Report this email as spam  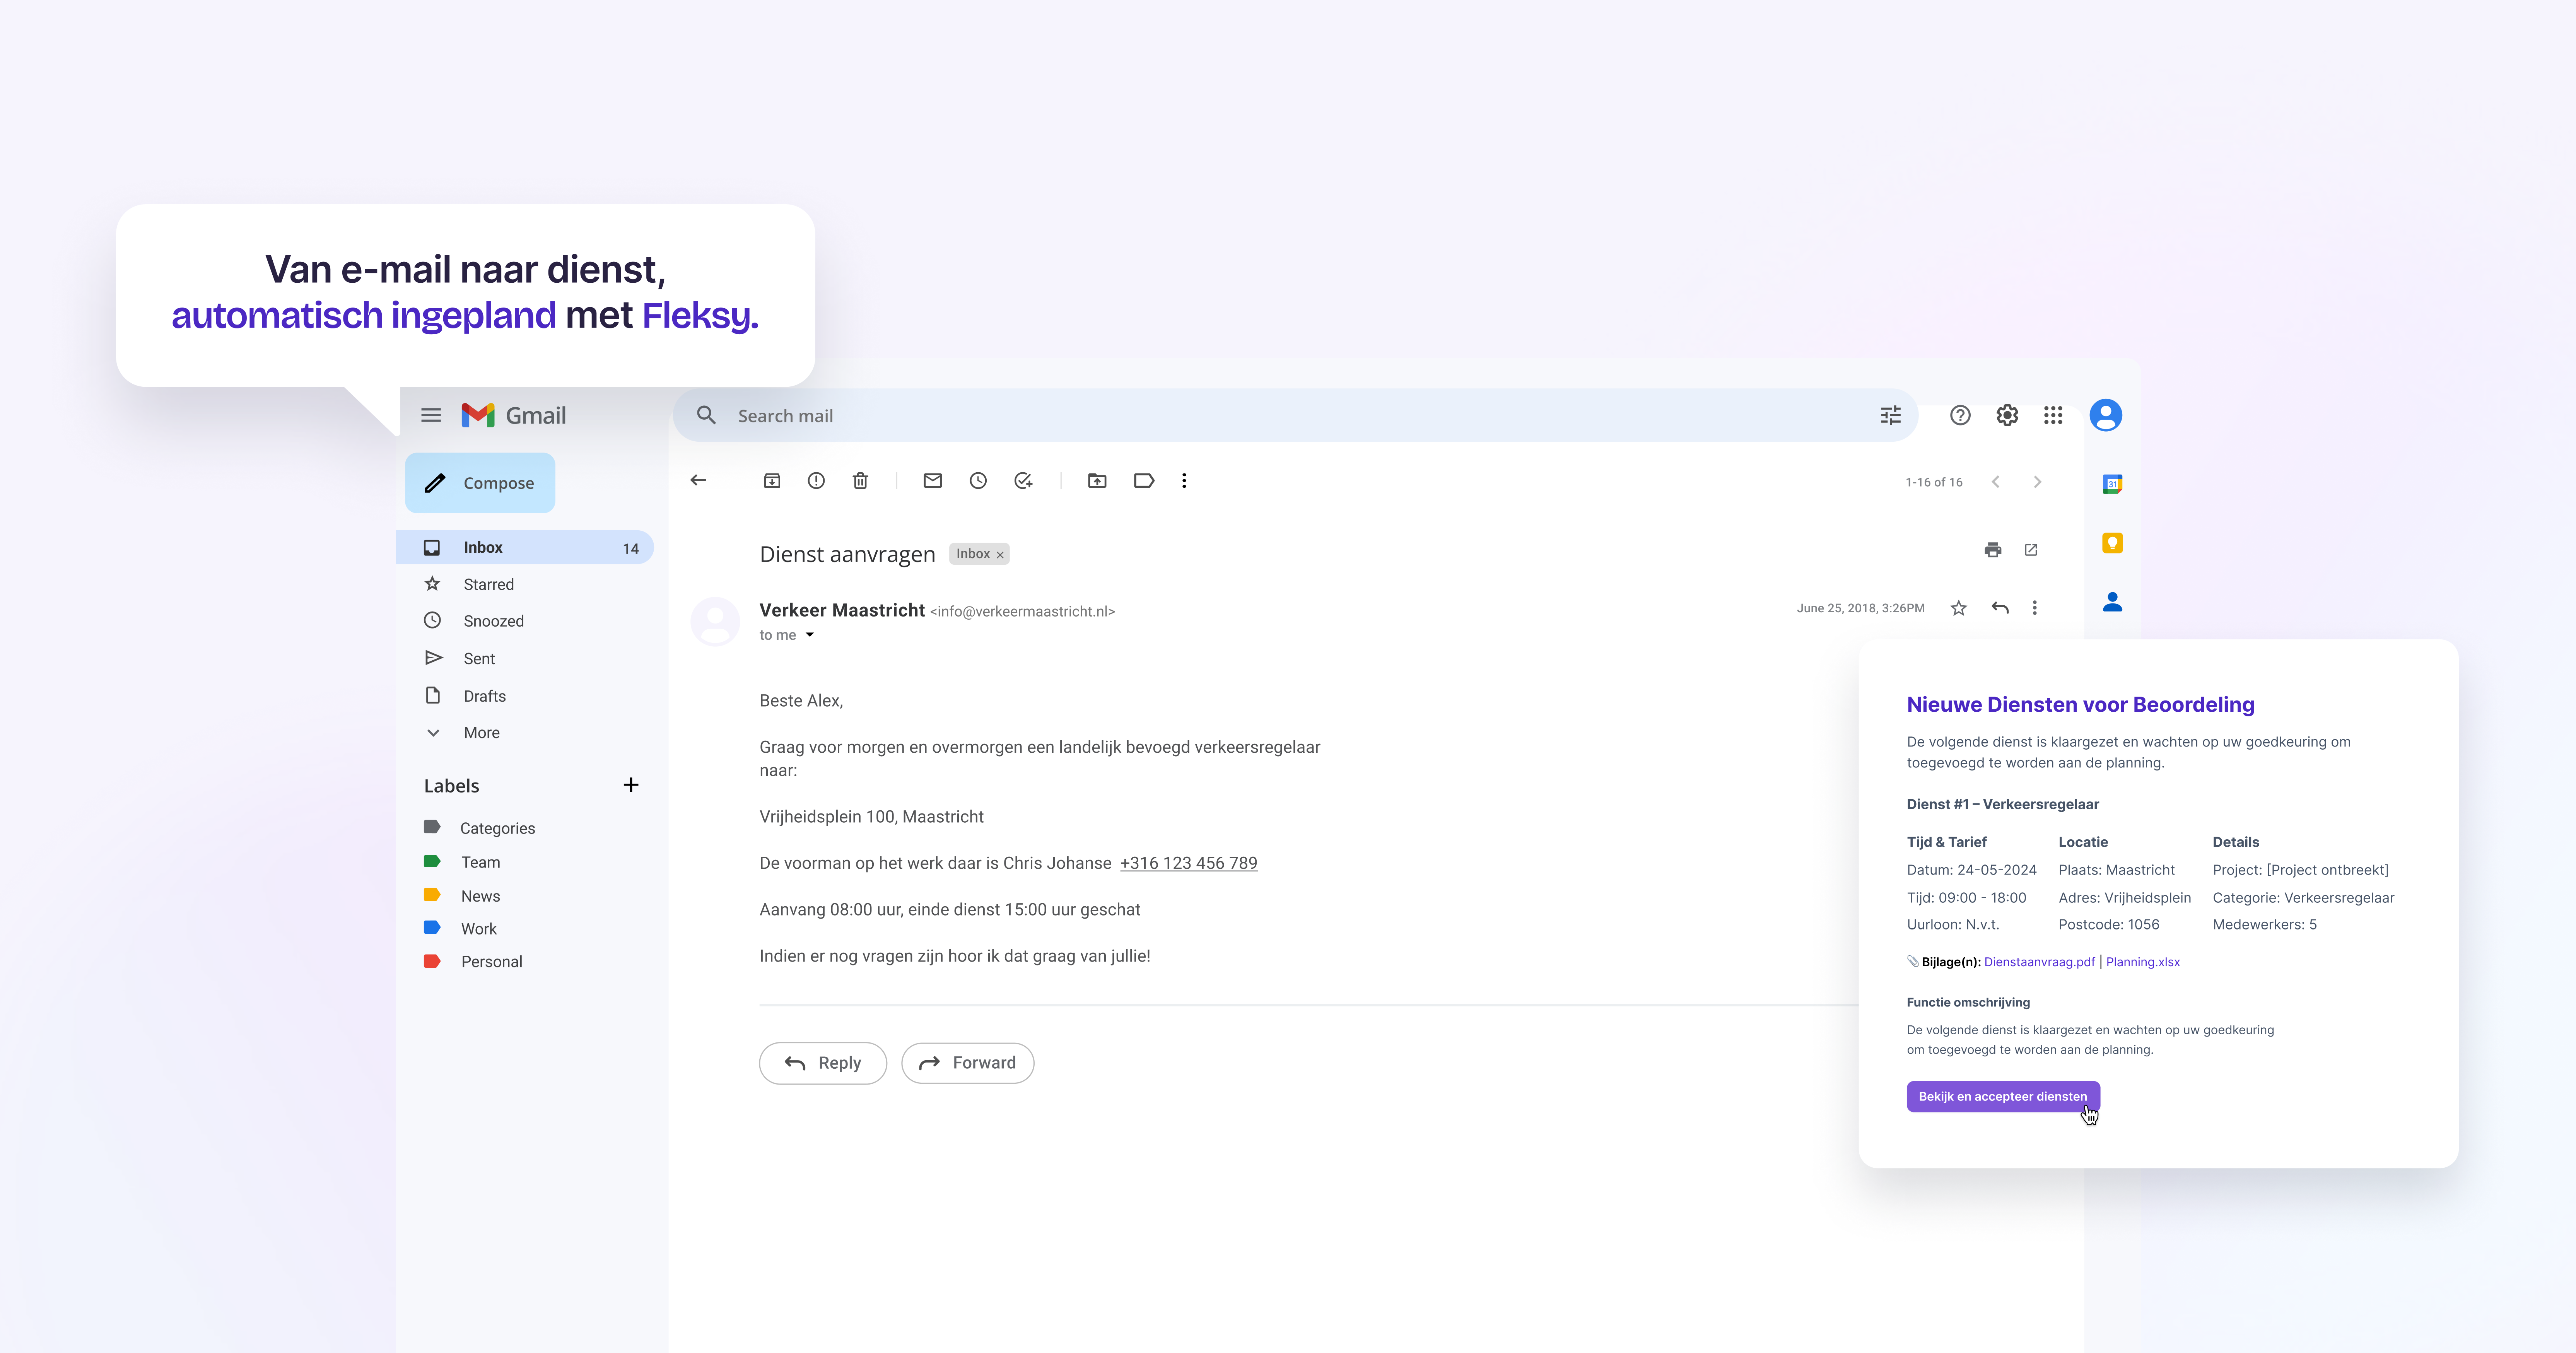point(816,481)
